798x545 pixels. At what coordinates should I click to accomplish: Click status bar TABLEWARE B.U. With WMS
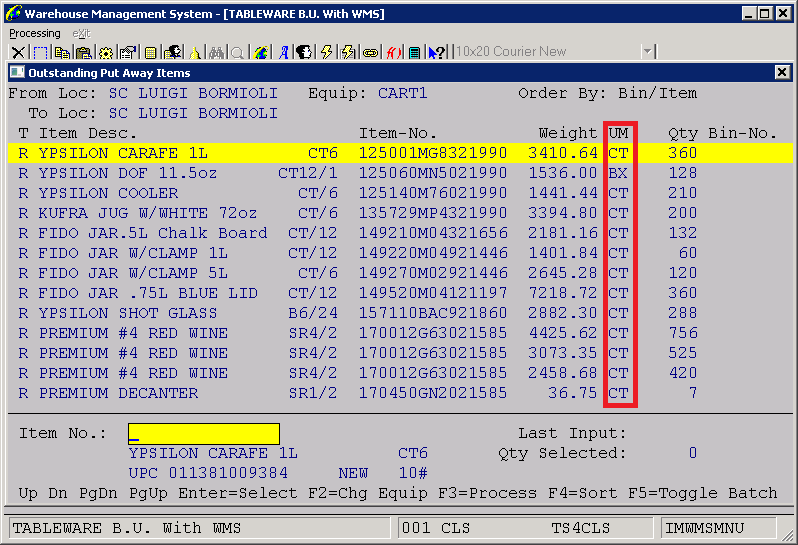(127, 528)
